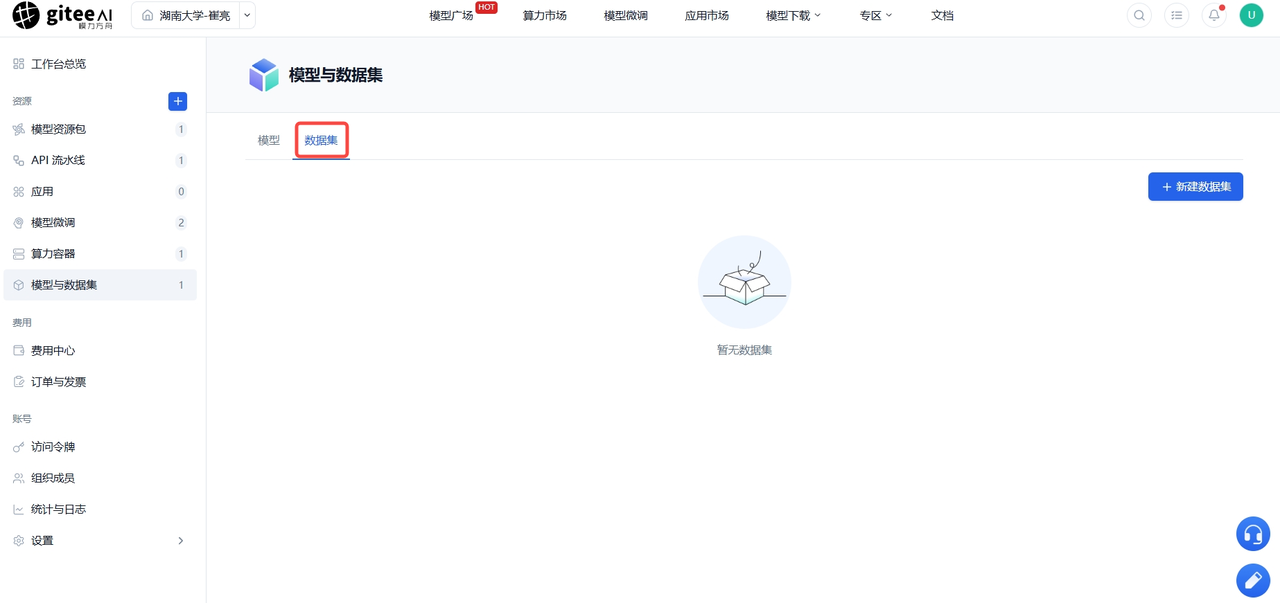Open the headset customer support button
The width and height of the screenshot is (1280, 603).
(x=1253, y=534)
